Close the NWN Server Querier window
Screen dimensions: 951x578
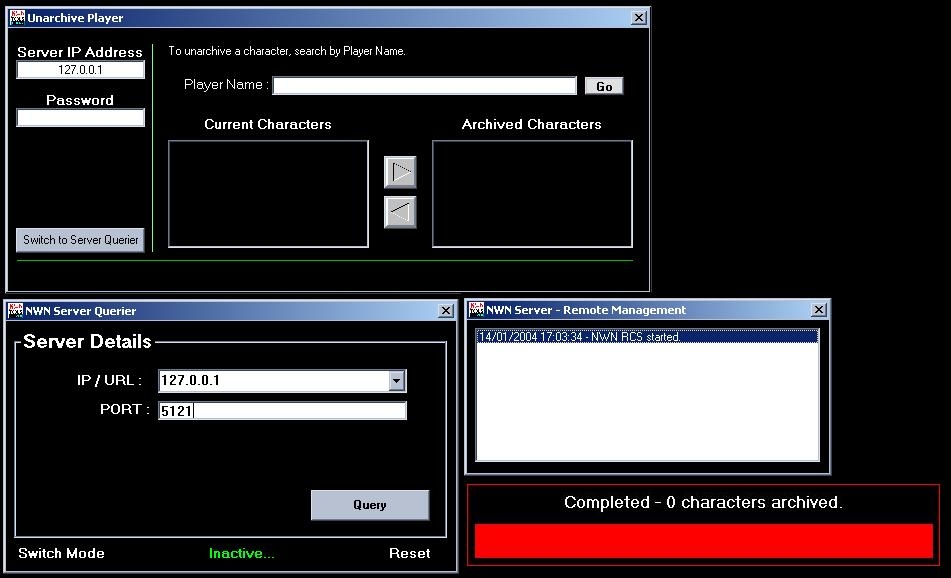(446, 311)
